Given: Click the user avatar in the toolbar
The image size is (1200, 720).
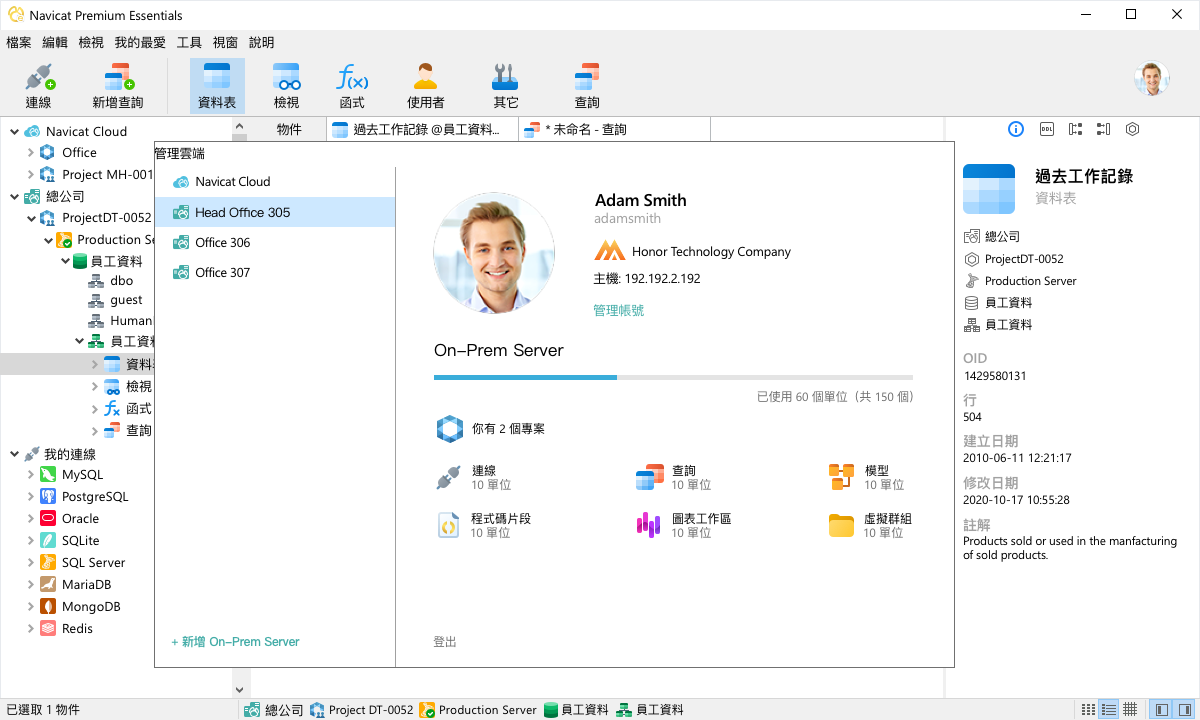Looking at the screenshot, I should pos(1152,79).
